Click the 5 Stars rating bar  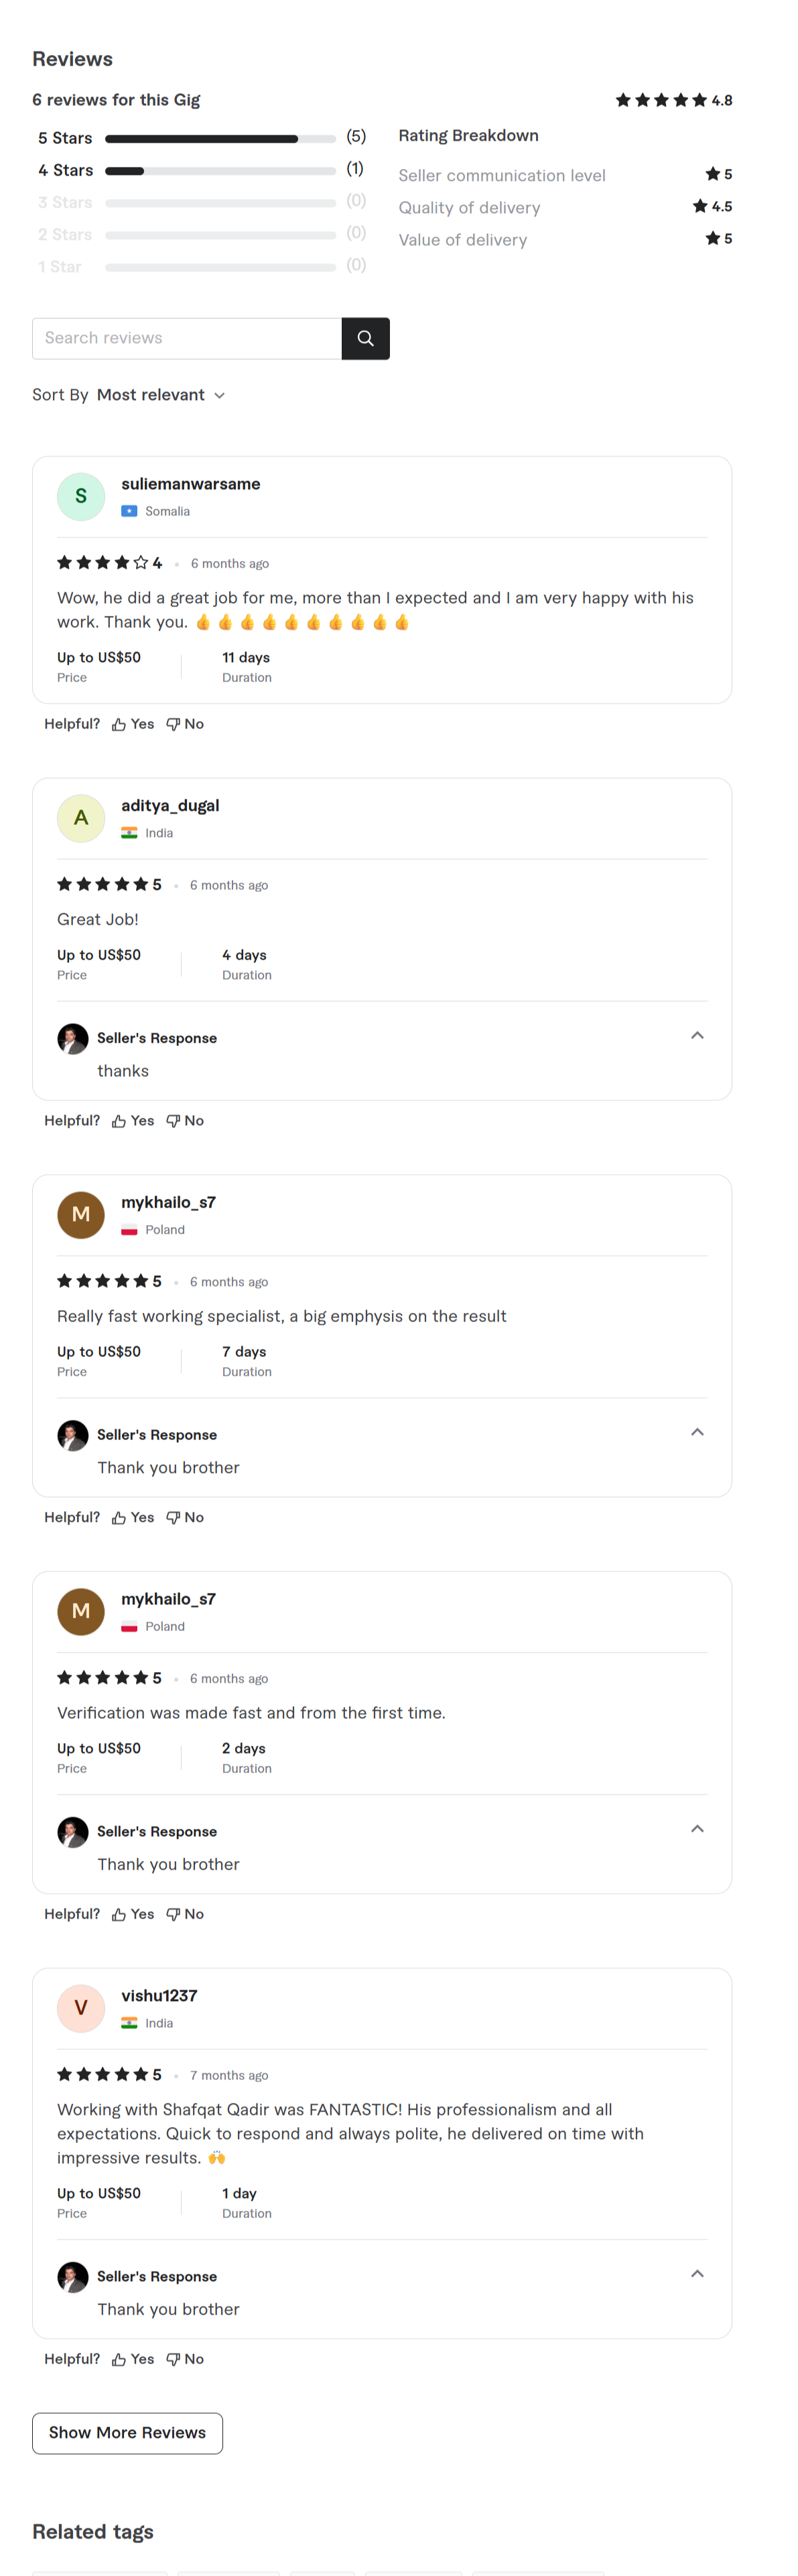pos(220,139)
